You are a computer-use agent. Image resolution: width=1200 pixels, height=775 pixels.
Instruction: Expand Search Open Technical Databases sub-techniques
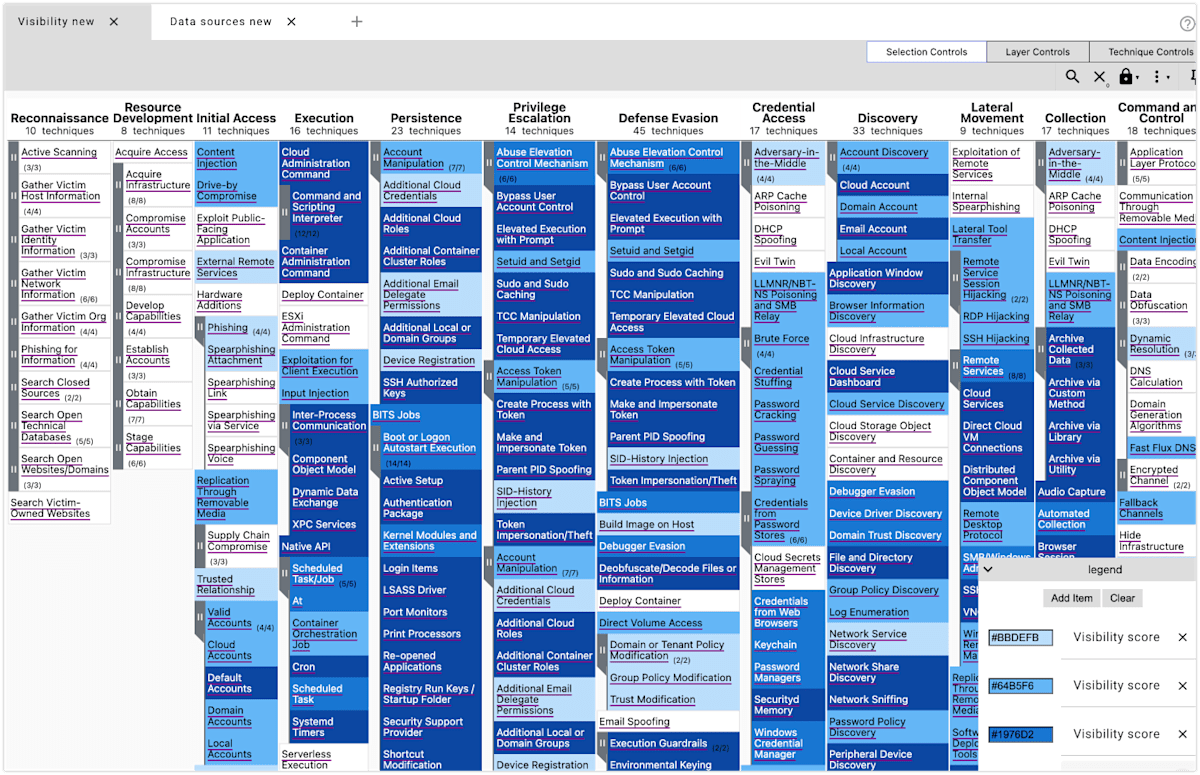(x=14, y=426)
